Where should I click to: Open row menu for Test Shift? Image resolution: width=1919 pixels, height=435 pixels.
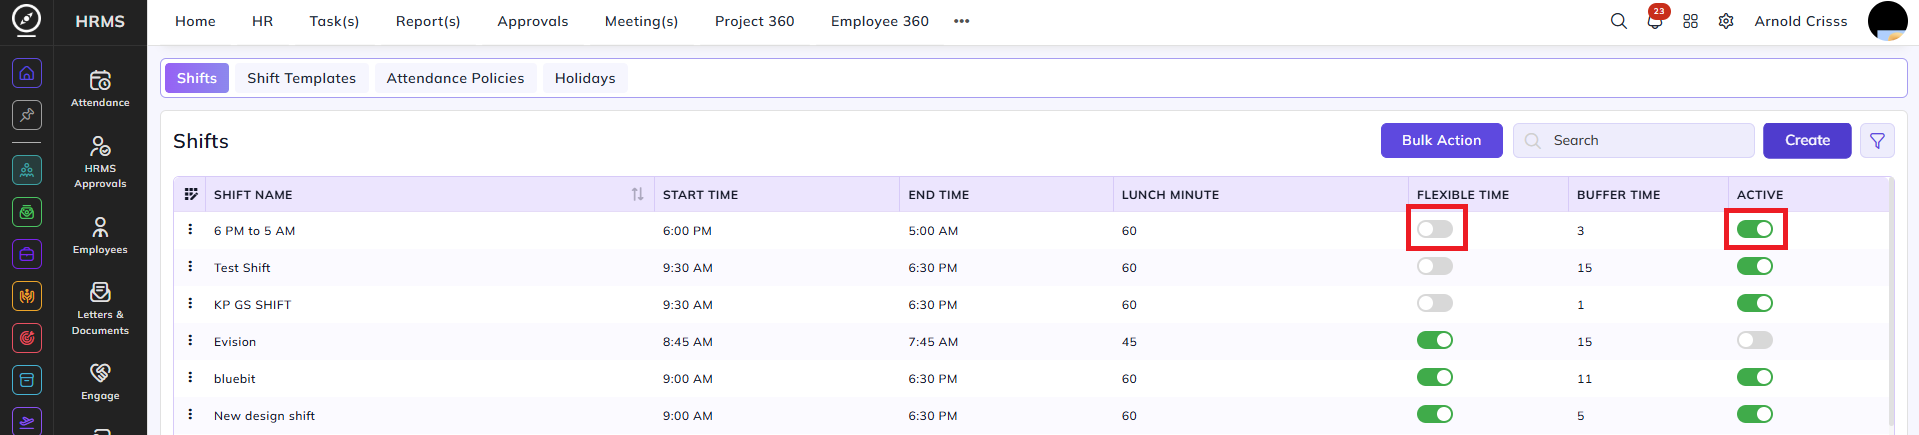tap(190, 266)
